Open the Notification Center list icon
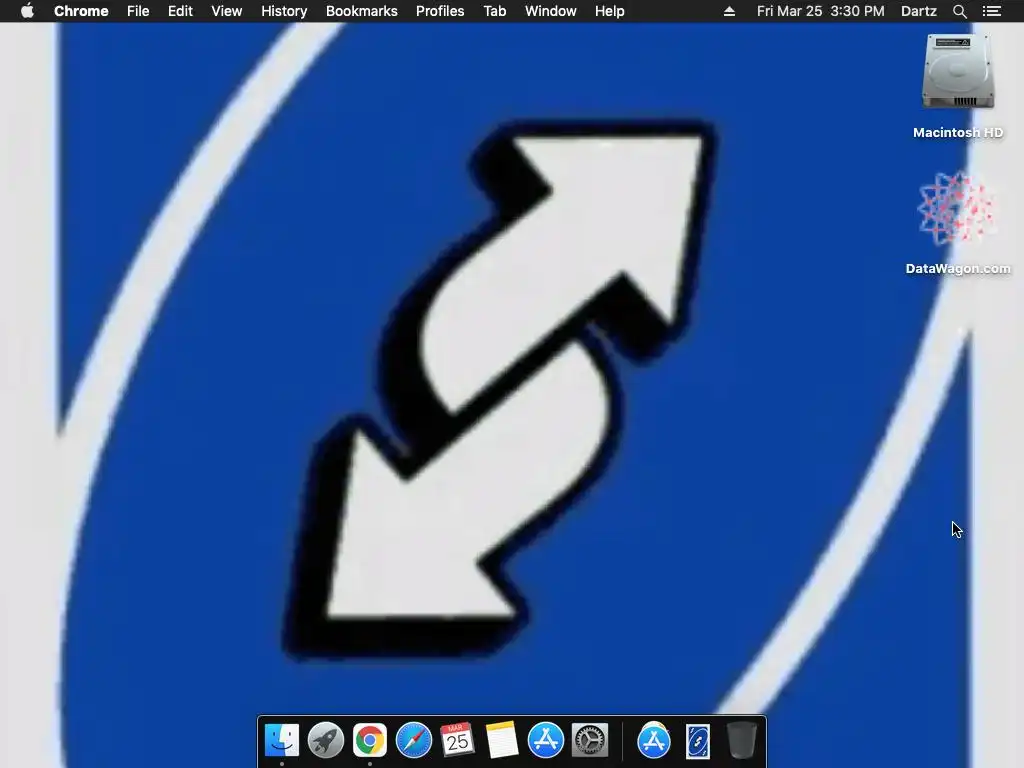 coord(992,11)
